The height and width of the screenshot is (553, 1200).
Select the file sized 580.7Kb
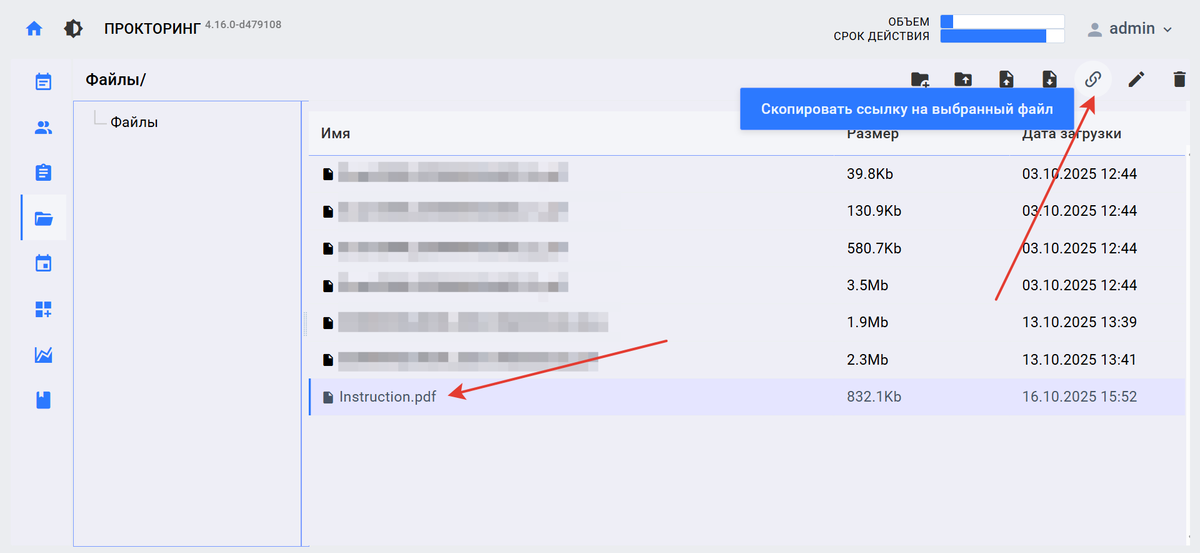452,248
